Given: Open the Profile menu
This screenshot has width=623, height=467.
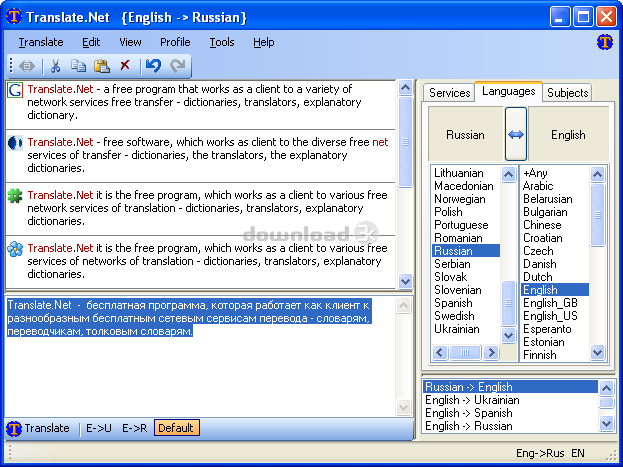Looking at the screenshot, I should (x=175, y=42).
